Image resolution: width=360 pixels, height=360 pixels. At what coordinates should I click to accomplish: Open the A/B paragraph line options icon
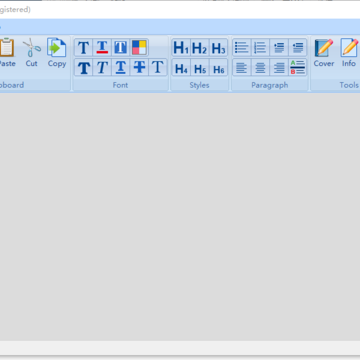tap(298, 68)
